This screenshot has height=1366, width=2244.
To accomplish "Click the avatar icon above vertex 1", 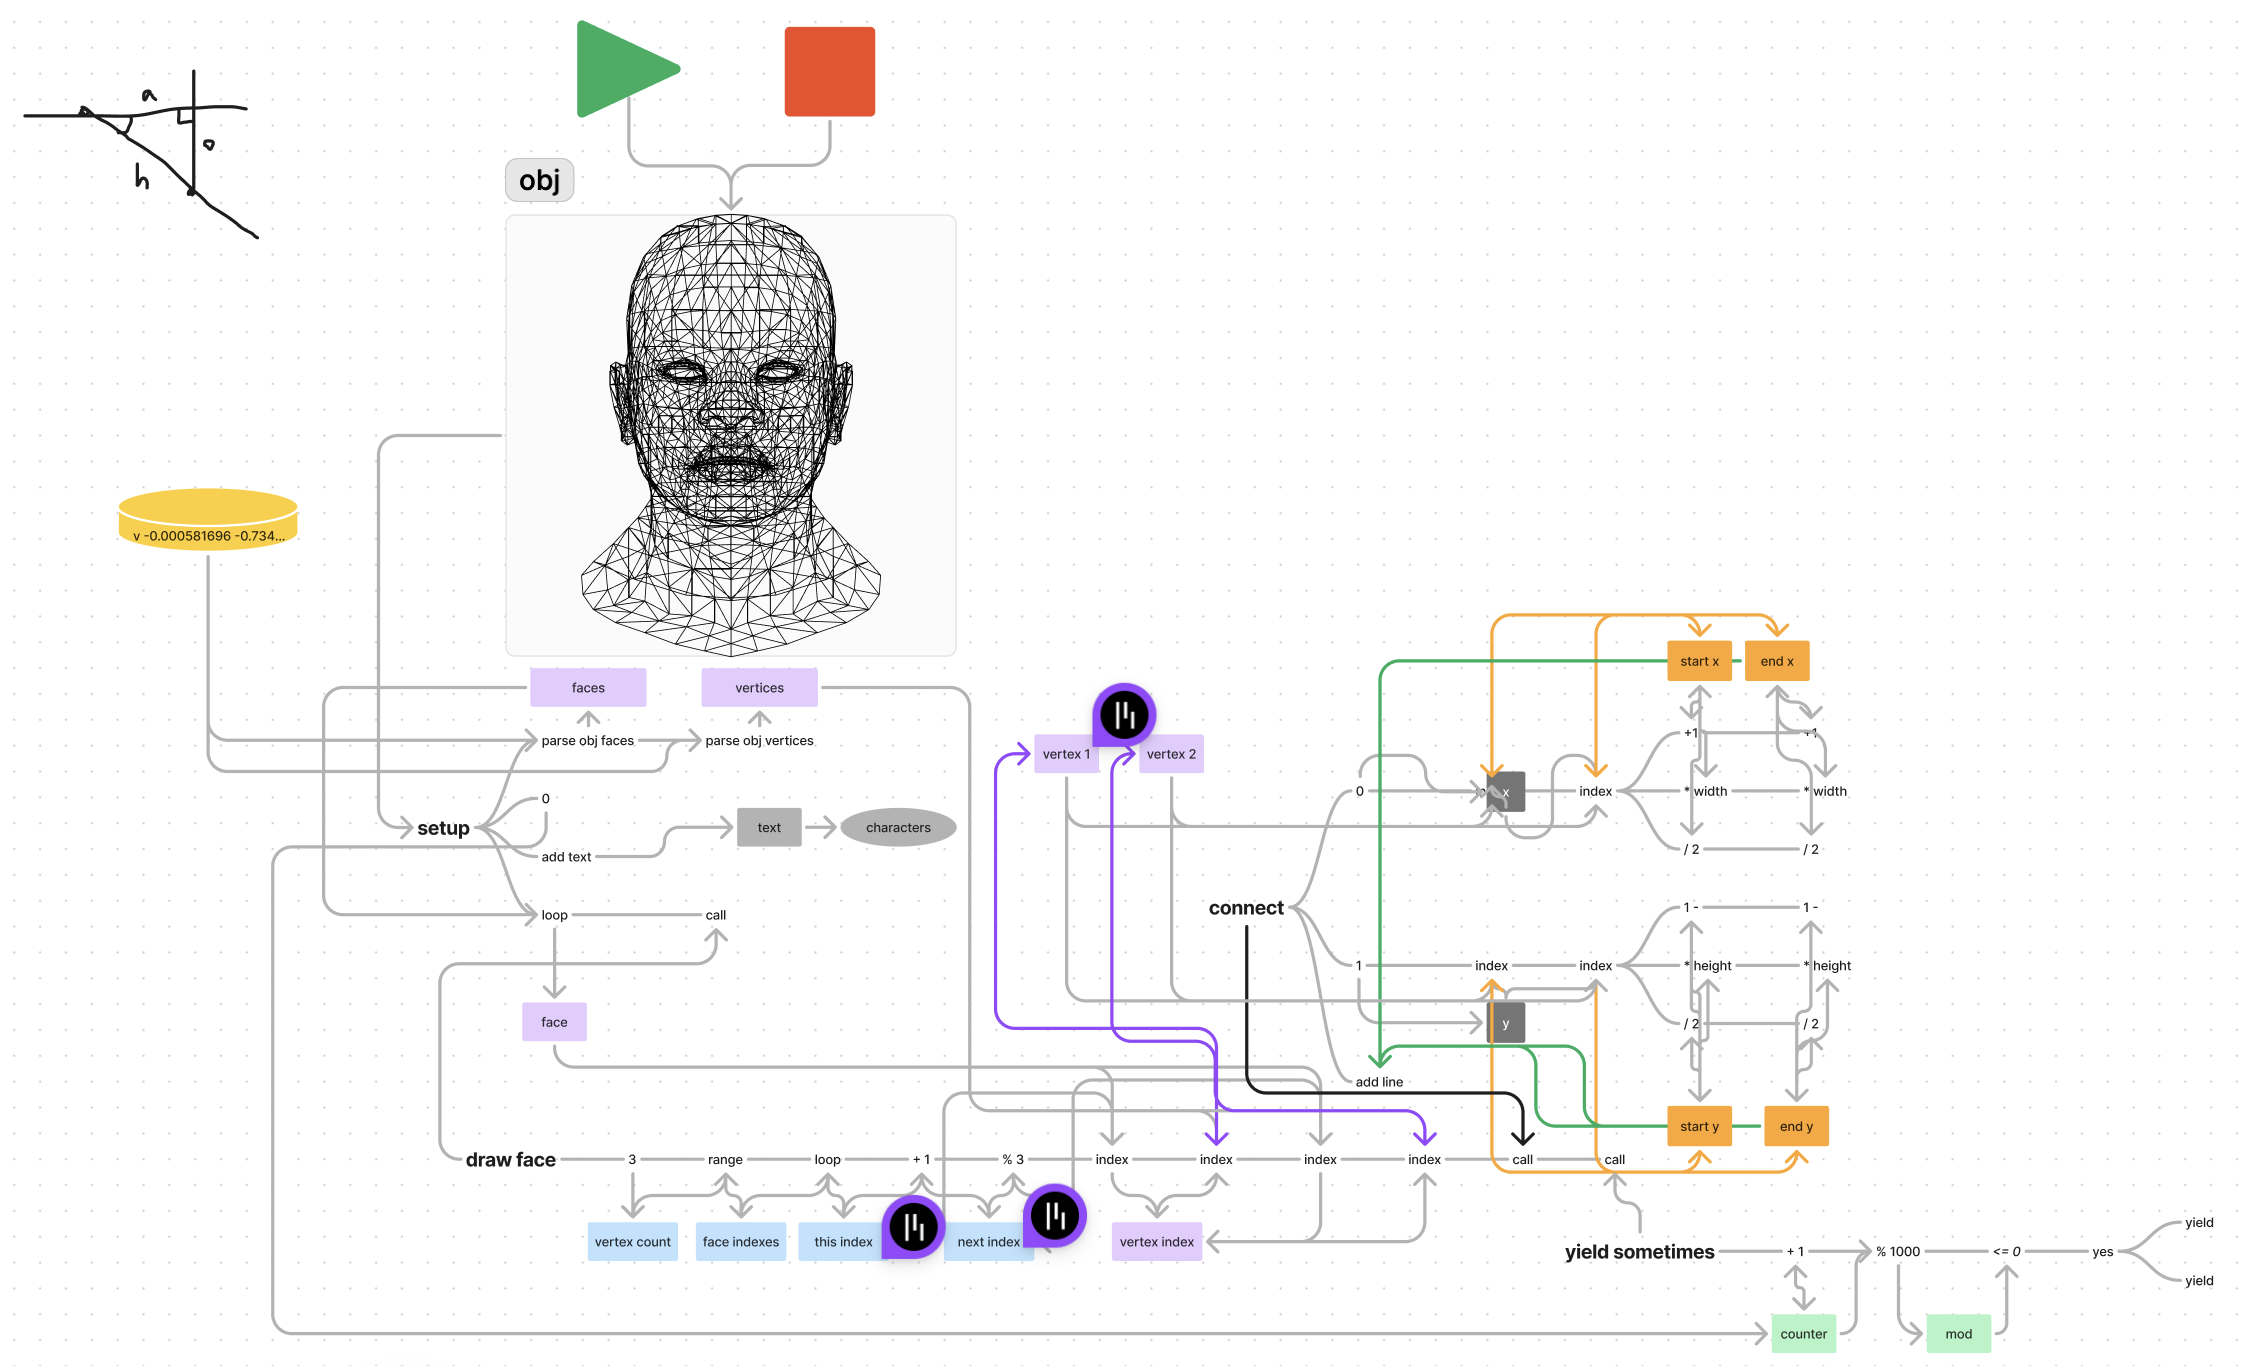I will pyautogui.click(x=1124, y=714).
